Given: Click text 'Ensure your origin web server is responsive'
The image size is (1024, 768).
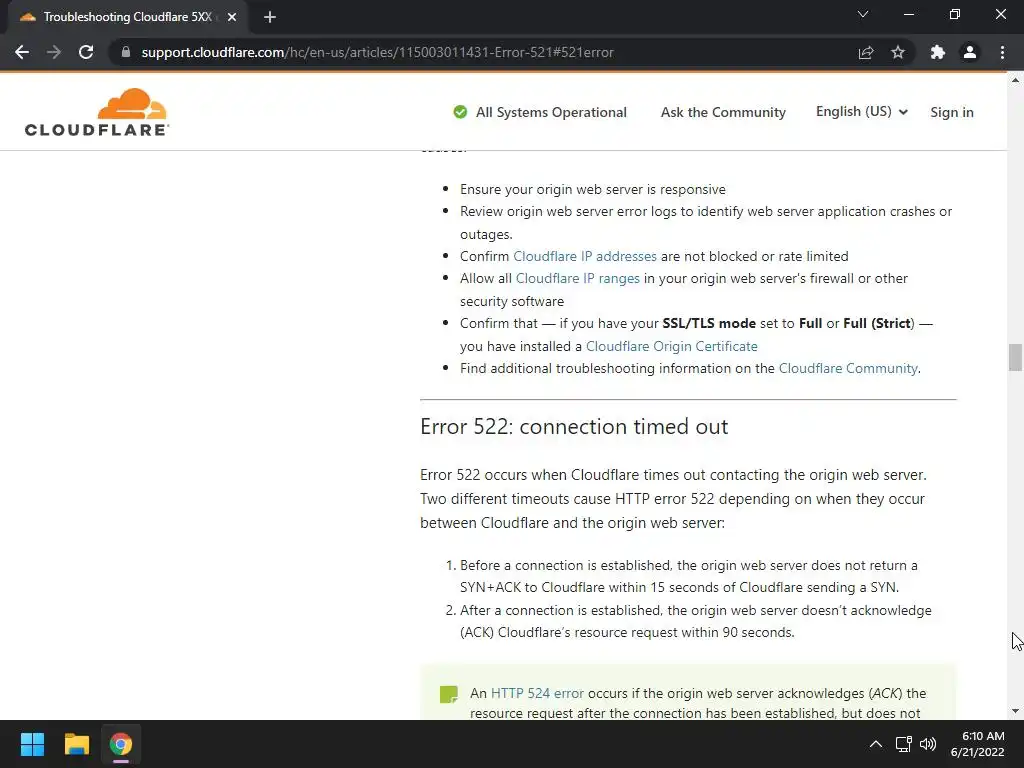Looking at the screenshot, I should 592,189.
